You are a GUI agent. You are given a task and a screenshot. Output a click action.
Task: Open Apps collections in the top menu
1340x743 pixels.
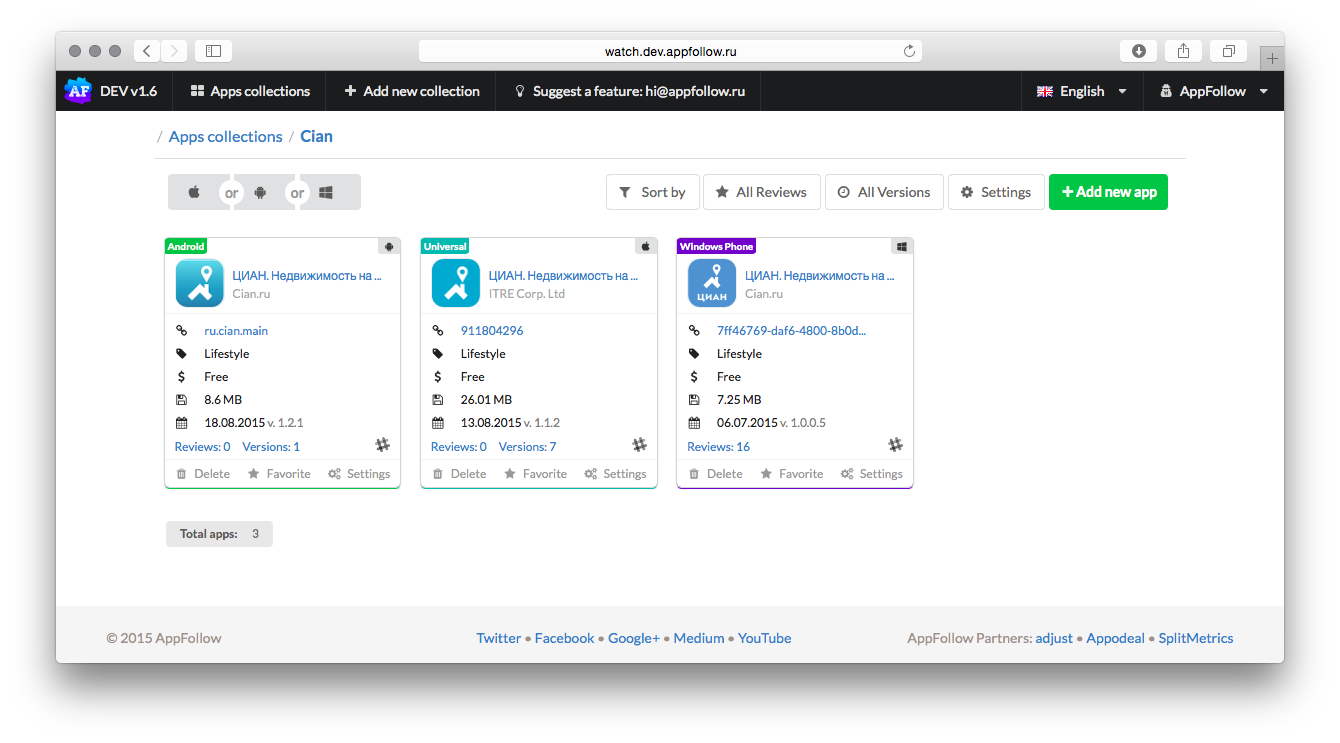coord(250,91)
